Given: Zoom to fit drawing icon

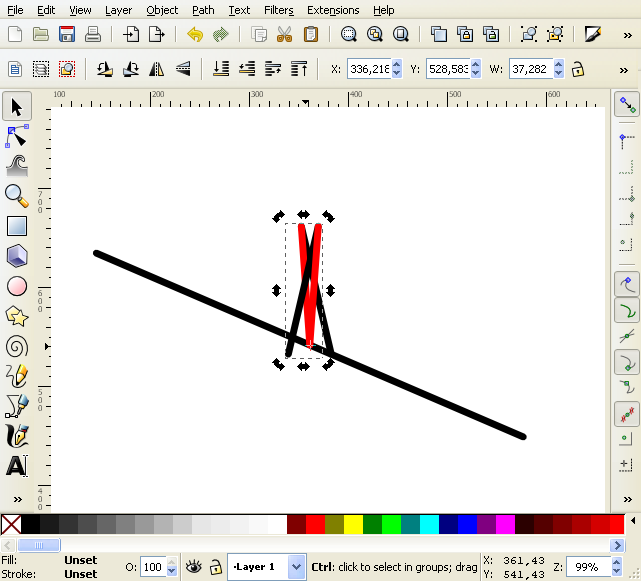Looking at the screenshot, I should pos(375,34).
